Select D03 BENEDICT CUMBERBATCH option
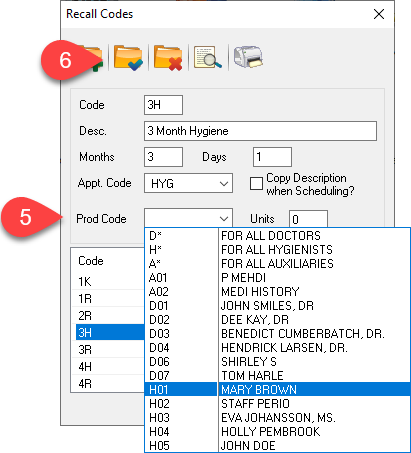The height and width of the screenshot is (453, 411). coord(277,334)
